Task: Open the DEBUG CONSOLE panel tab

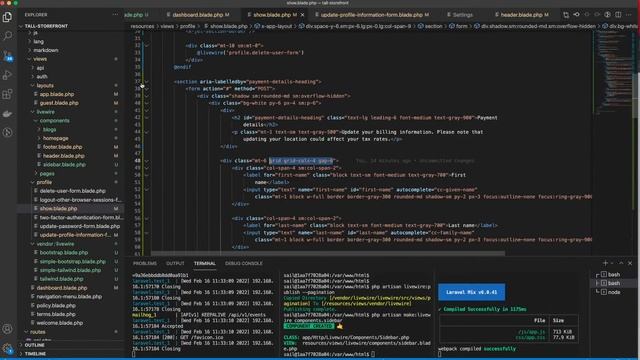Action: (244, 263)
